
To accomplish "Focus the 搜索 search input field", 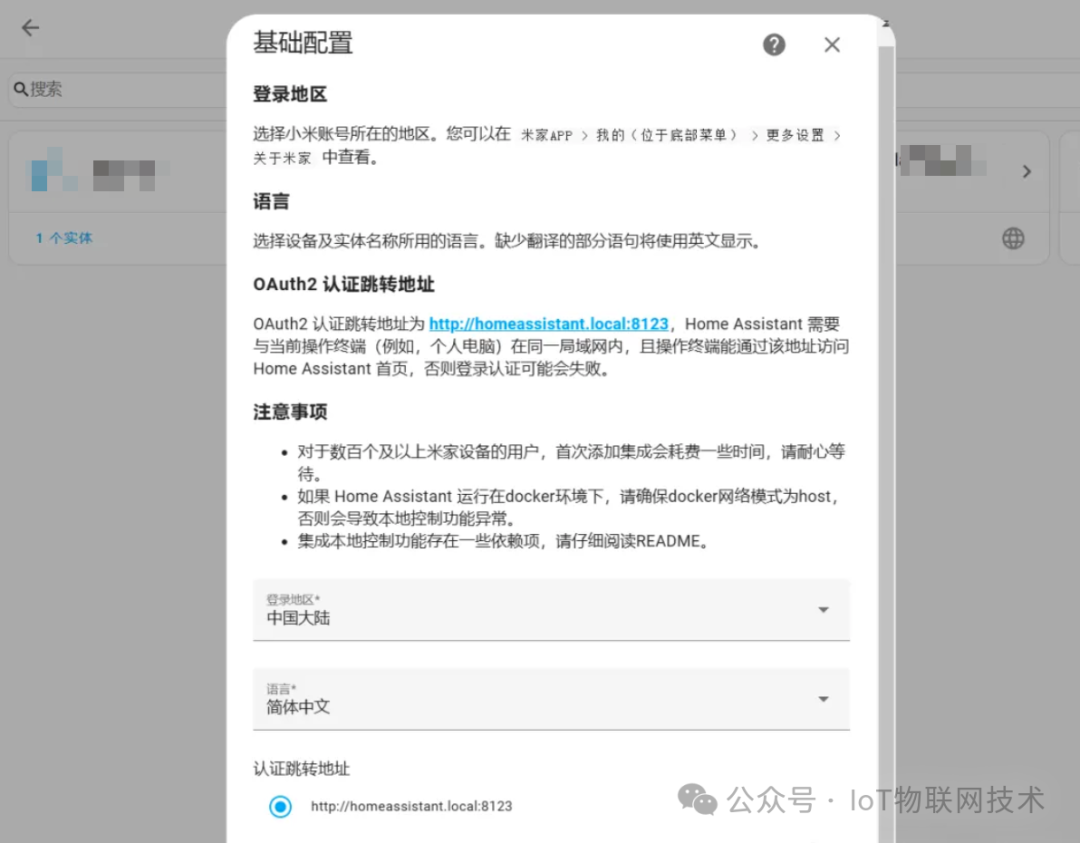I will (120, 90).
